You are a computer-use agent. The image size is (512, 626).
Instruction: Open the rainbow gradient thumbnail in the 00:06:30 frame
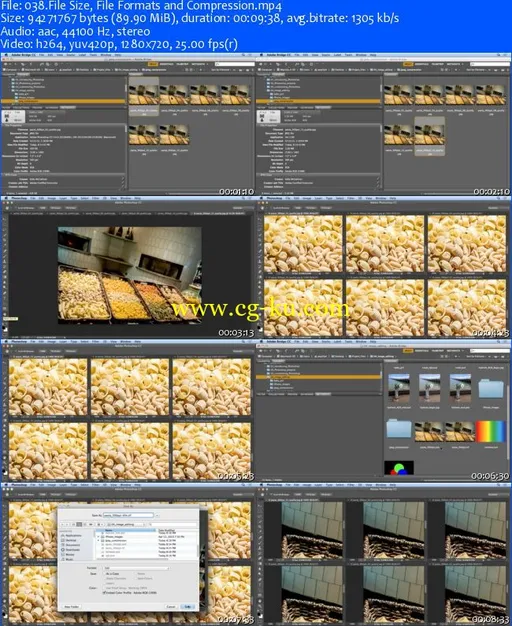[x=491, y=432]
